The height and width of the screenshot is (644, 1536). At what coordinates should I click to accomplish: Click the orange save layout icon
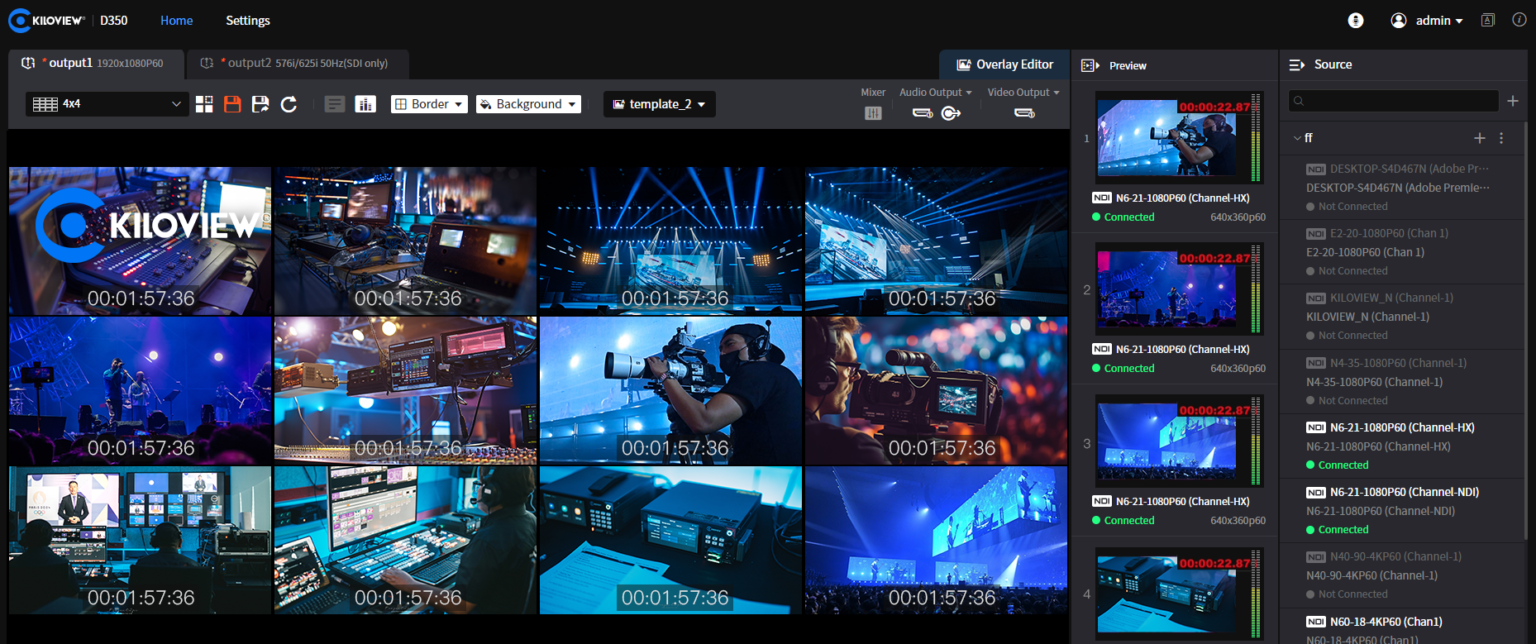pyautogui.click(x=232, y=104)
